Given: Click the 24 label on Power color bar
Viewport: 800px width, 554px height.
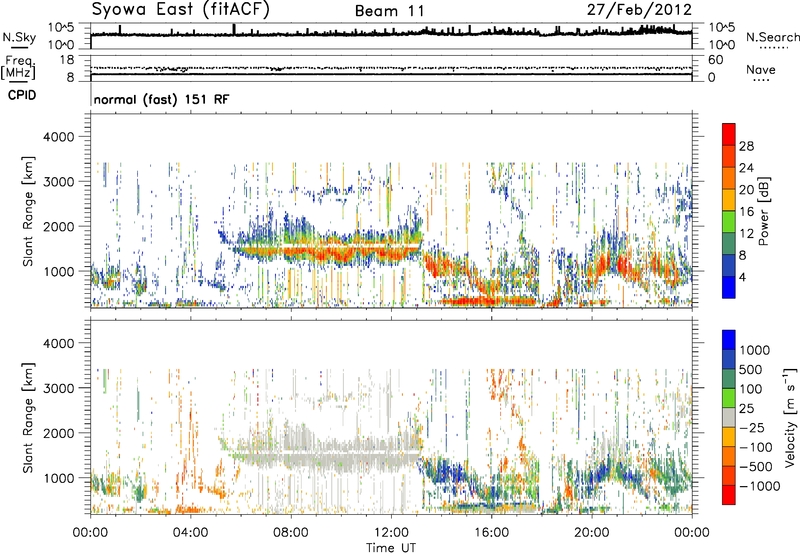Looking at the screenshot, I should [746, 168].
